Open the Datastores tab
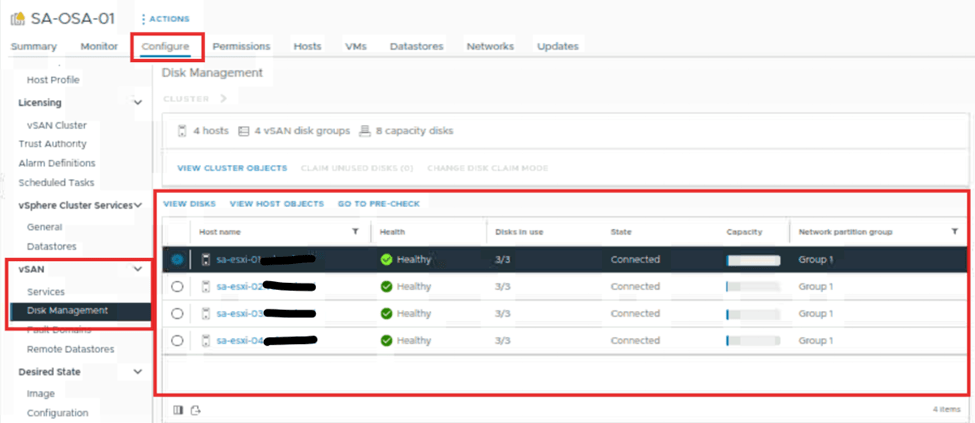The image size is (975, 423). point(416,46)
